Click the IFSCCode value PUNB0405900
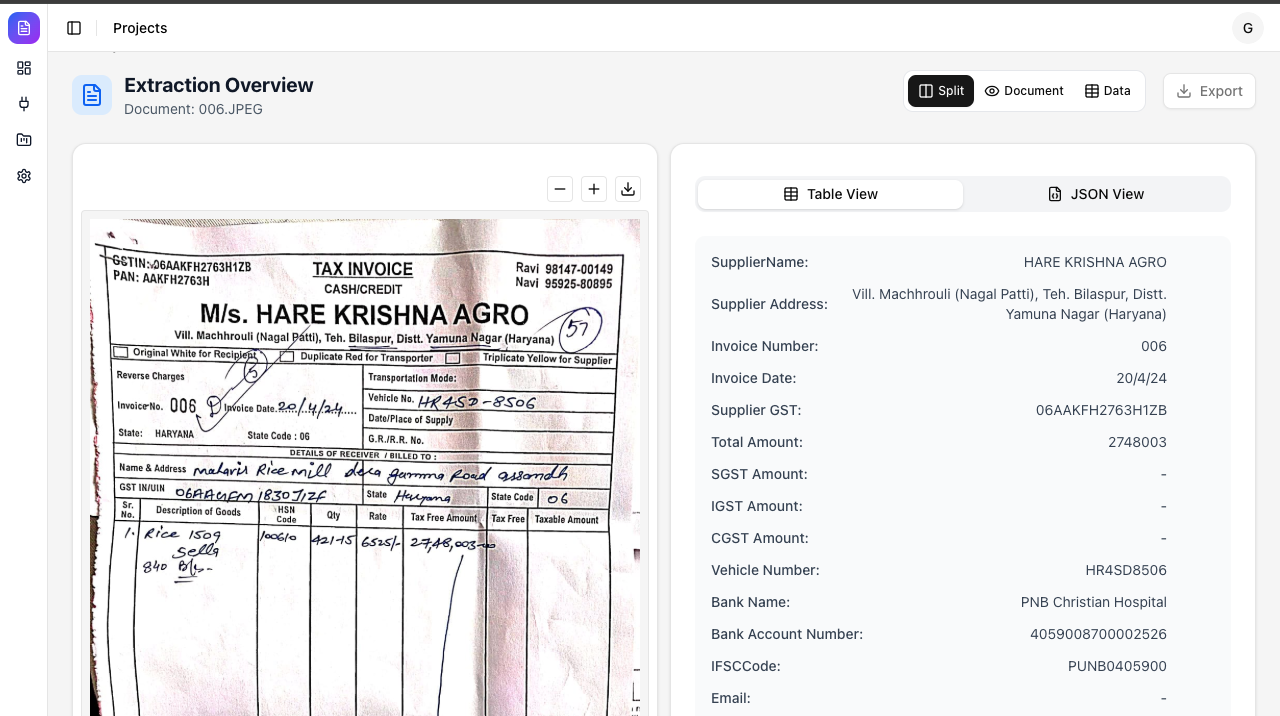 pyautogui.click(x=1117, y=666)
